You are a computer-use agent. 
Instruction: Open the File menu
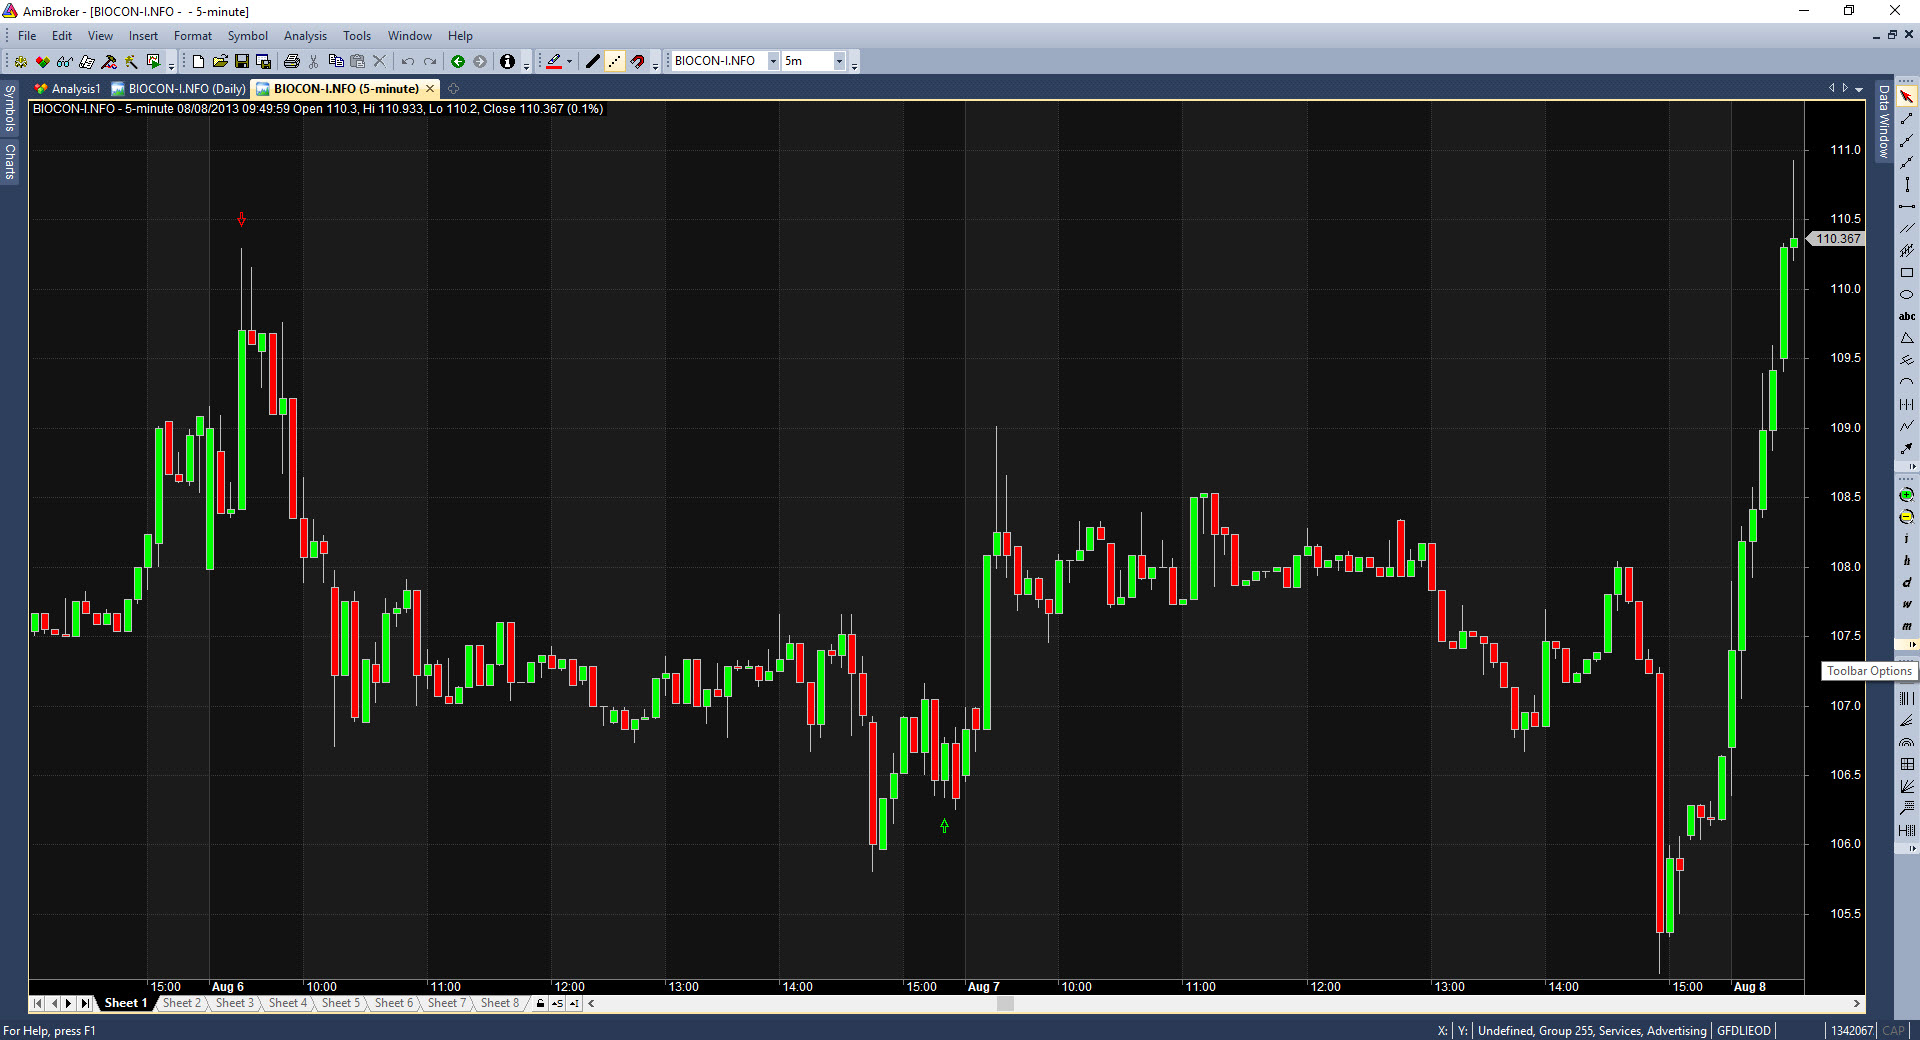[x=27, y=35]
